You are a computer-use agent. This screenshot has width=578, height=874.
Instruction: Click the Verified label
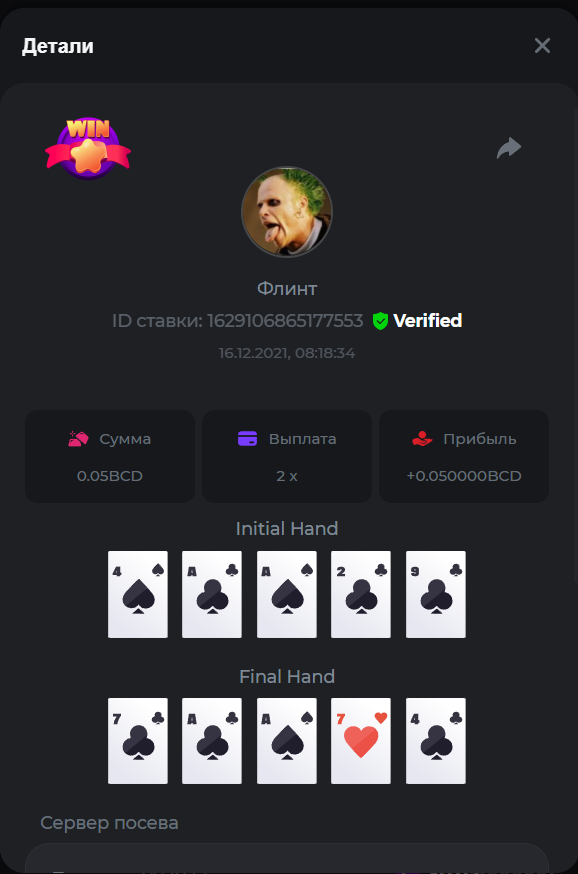point(428,321)
